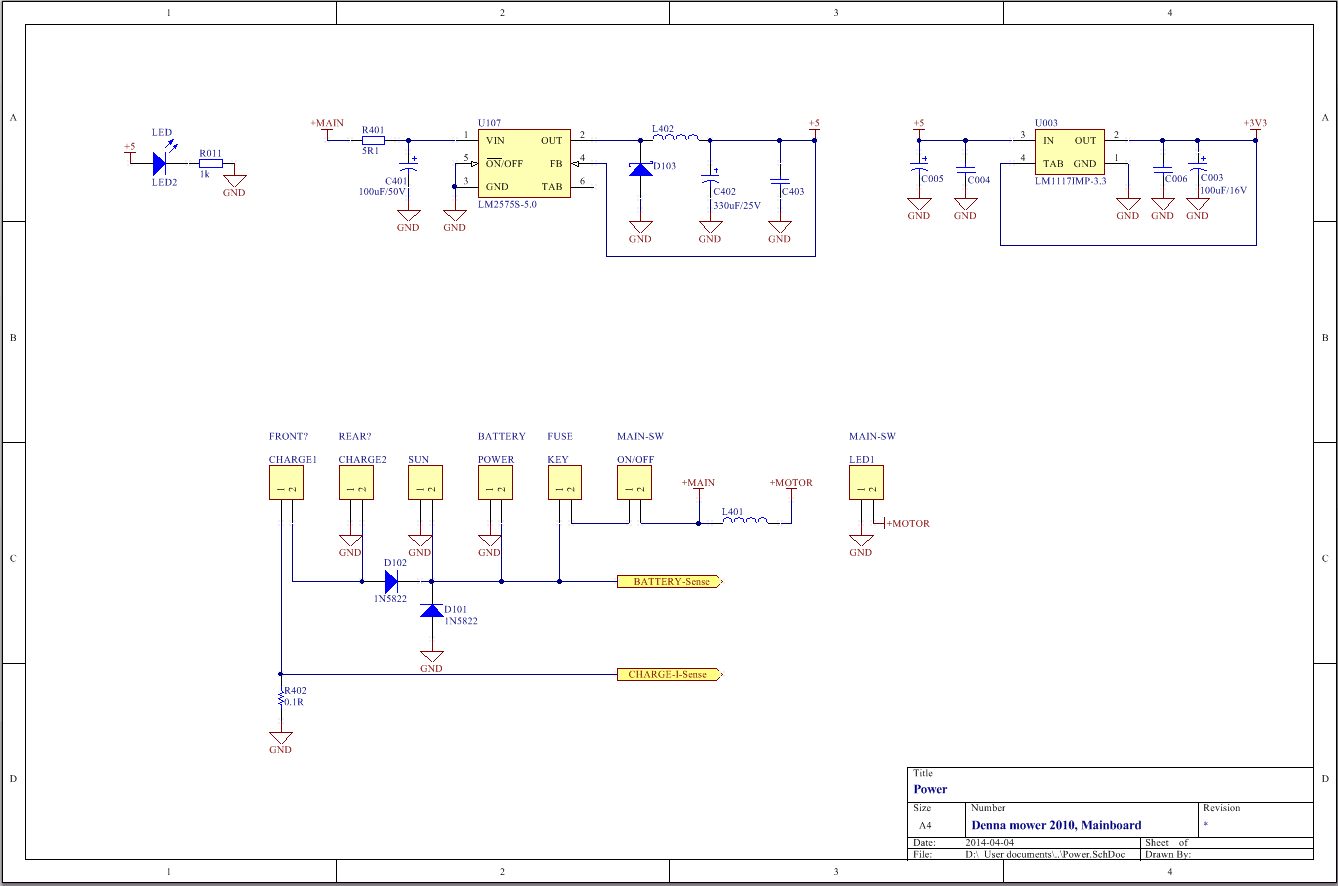Screen dimensions: 1338x886
Task: Select the R401 5R1 resistor
Action: [x=372, y=140]
